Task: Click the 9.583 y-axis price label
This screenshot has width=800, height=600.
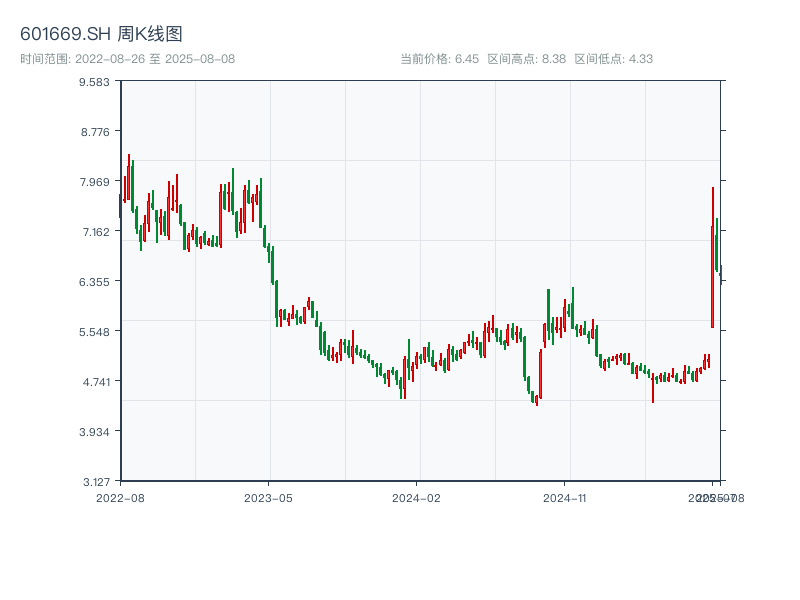Action: point(94,82)
